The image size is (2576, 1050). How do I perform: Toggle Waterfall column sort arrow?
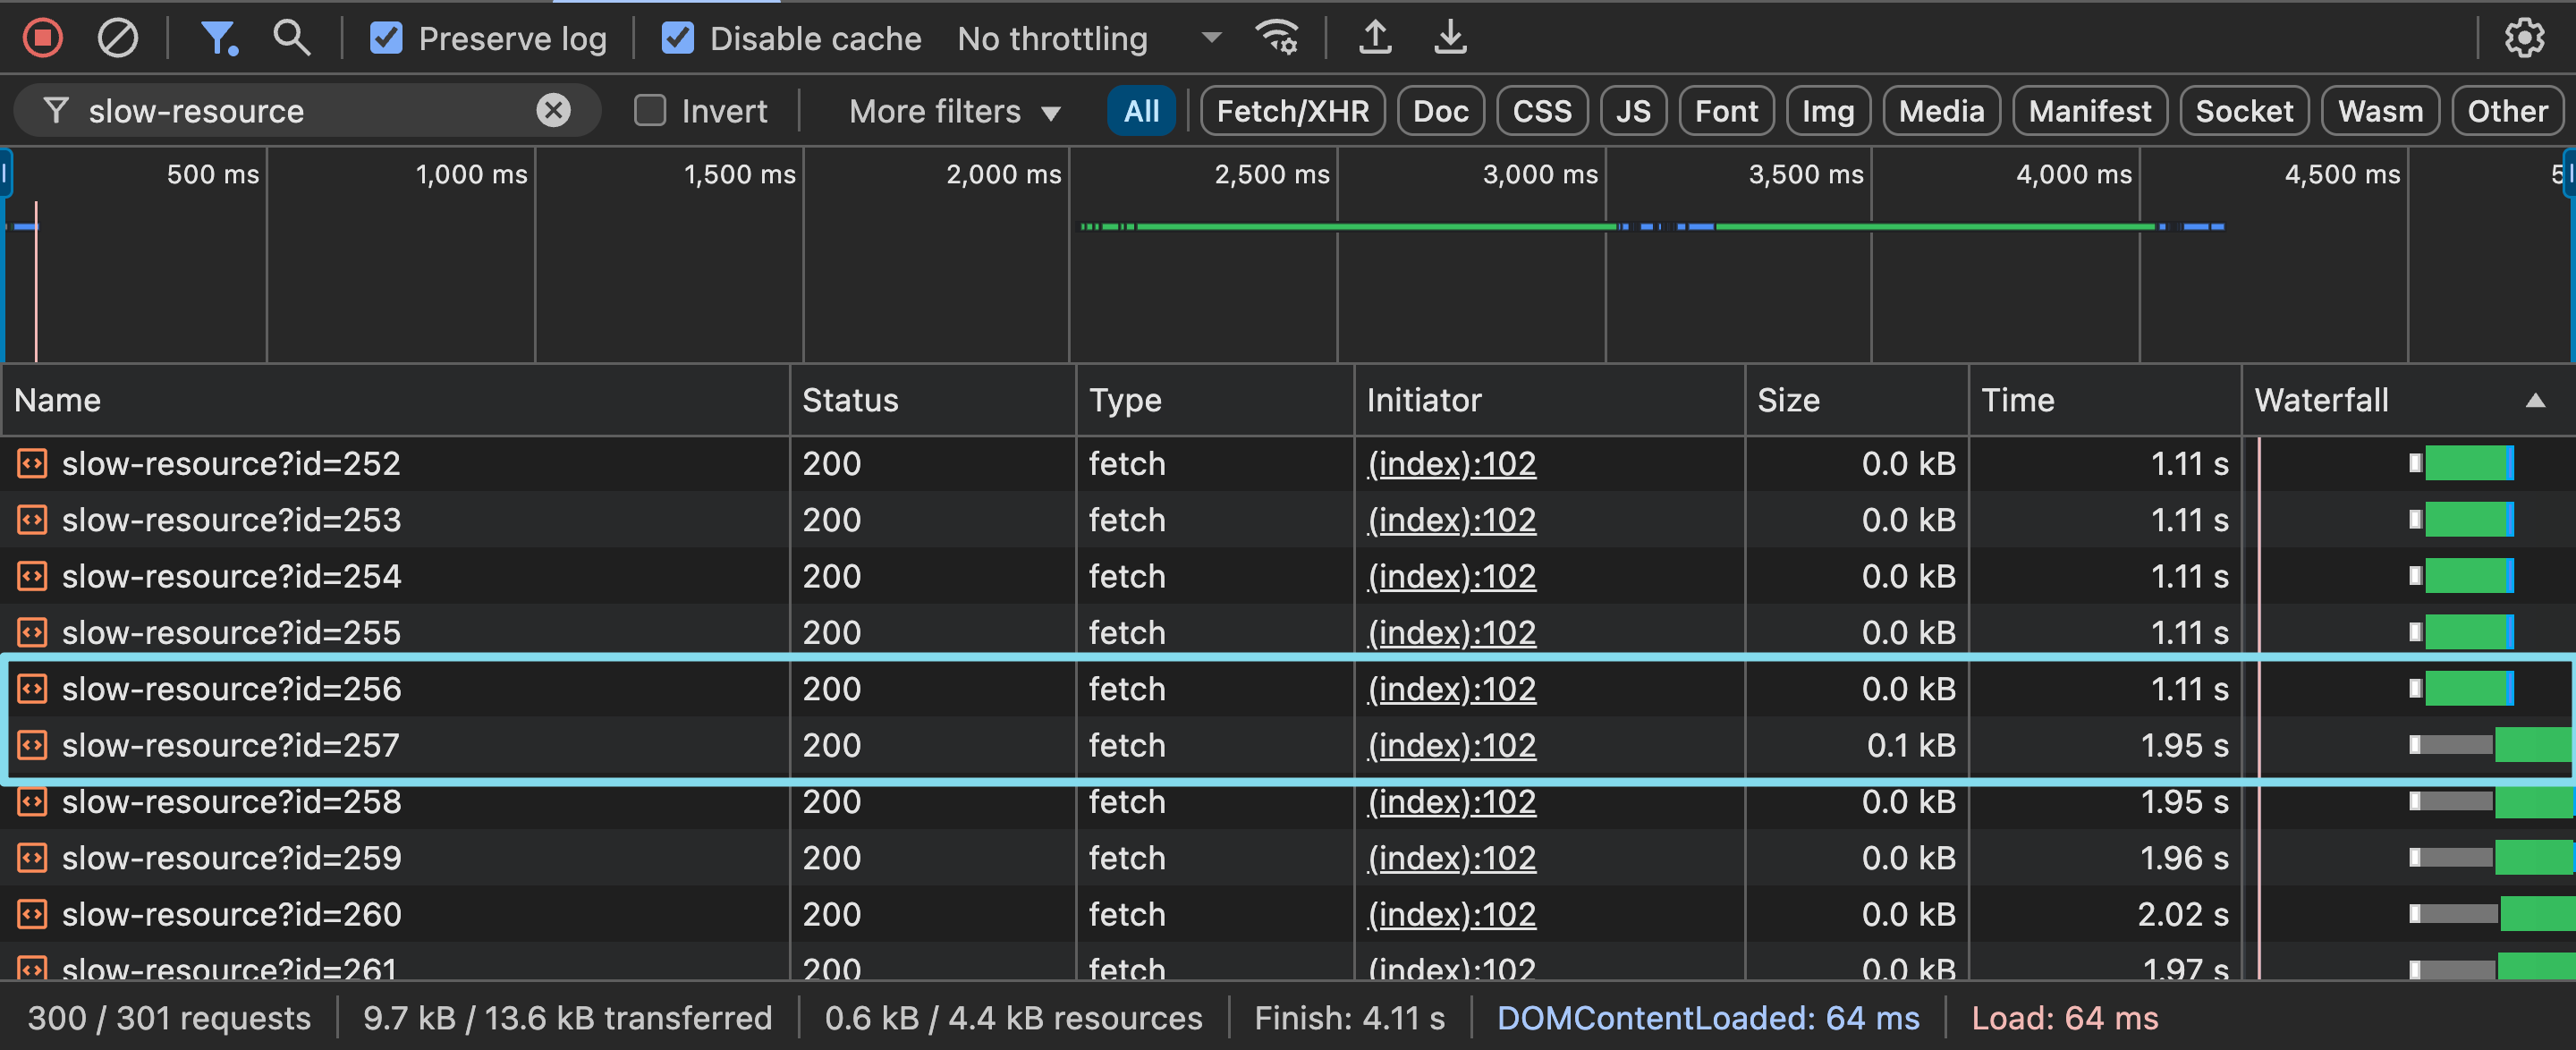(x=2535, y=400)
